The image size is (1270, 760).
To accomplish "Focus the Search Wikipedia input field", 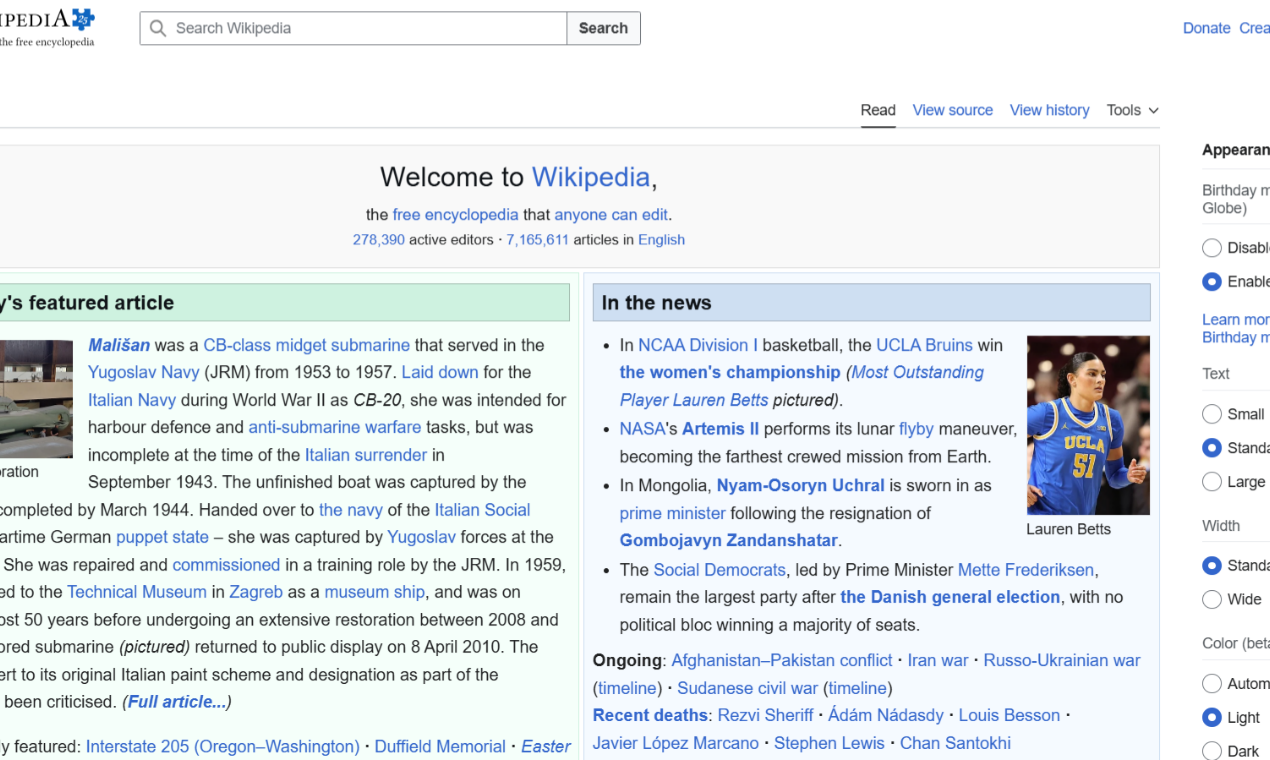I will pos(353,28).
